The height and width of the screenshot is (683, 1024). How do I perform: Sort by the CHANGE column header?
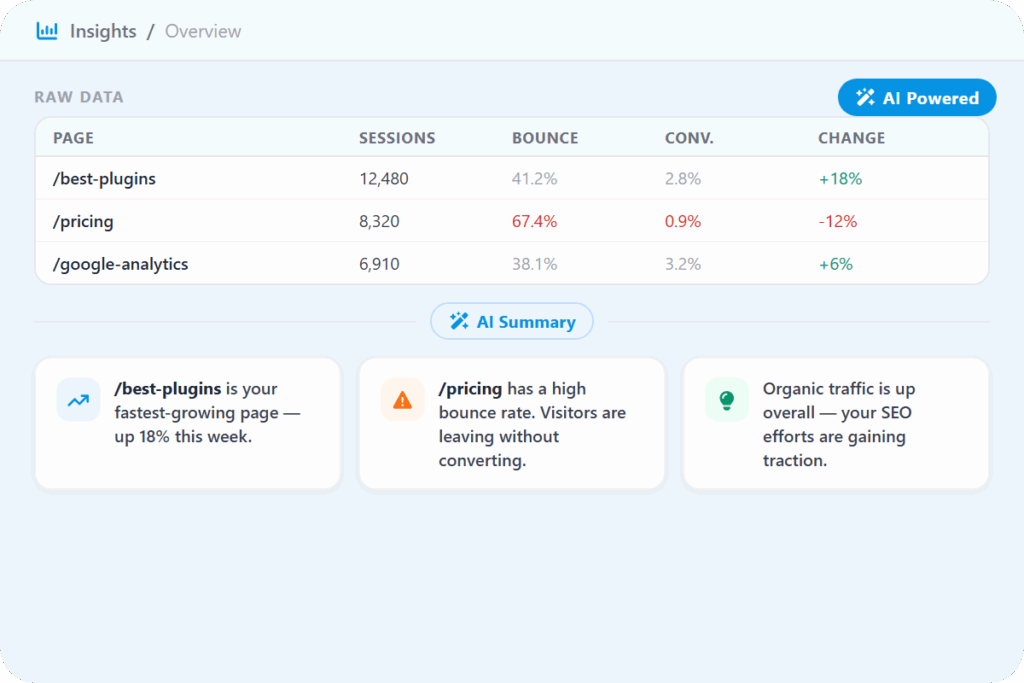(x=851, y=138)
